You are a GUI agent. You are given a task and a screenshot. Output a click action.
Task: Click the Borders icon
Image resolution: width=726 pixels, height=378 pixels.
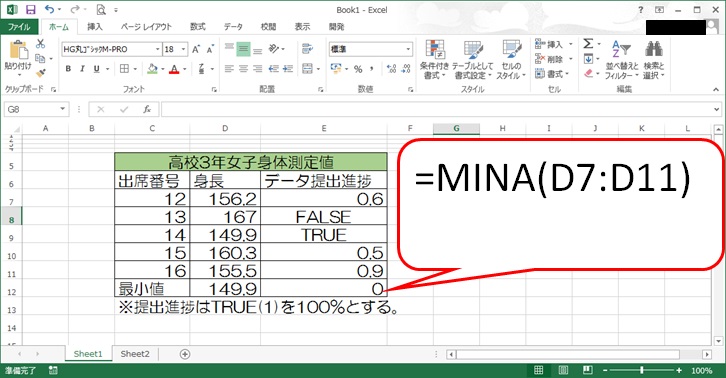(124, 69)
